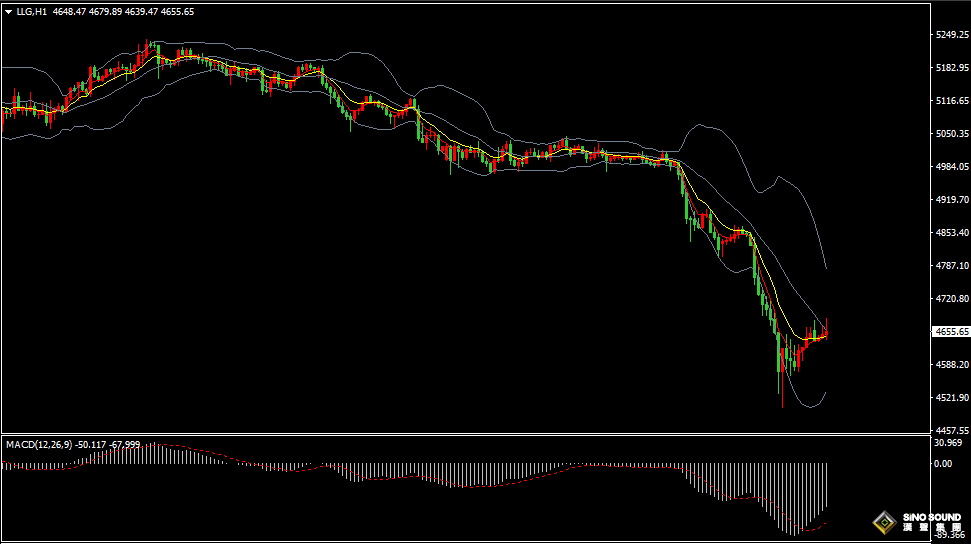Click the OHLC values in chart header
The image size is (971, 544).
point(124,12)
